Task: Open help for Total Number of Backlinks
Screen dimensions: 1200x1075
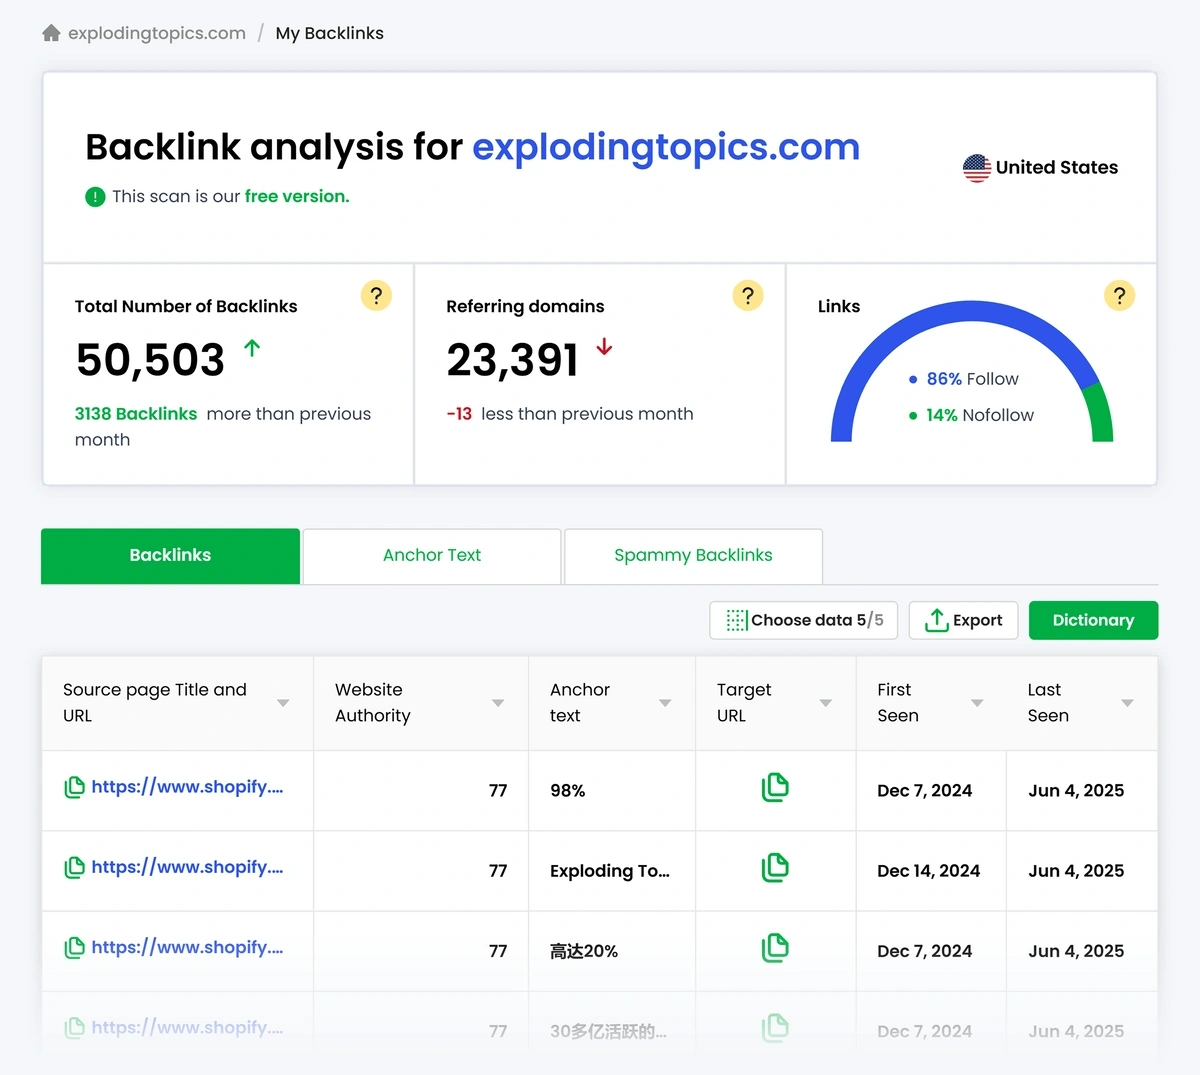Action: coord(376,296)
